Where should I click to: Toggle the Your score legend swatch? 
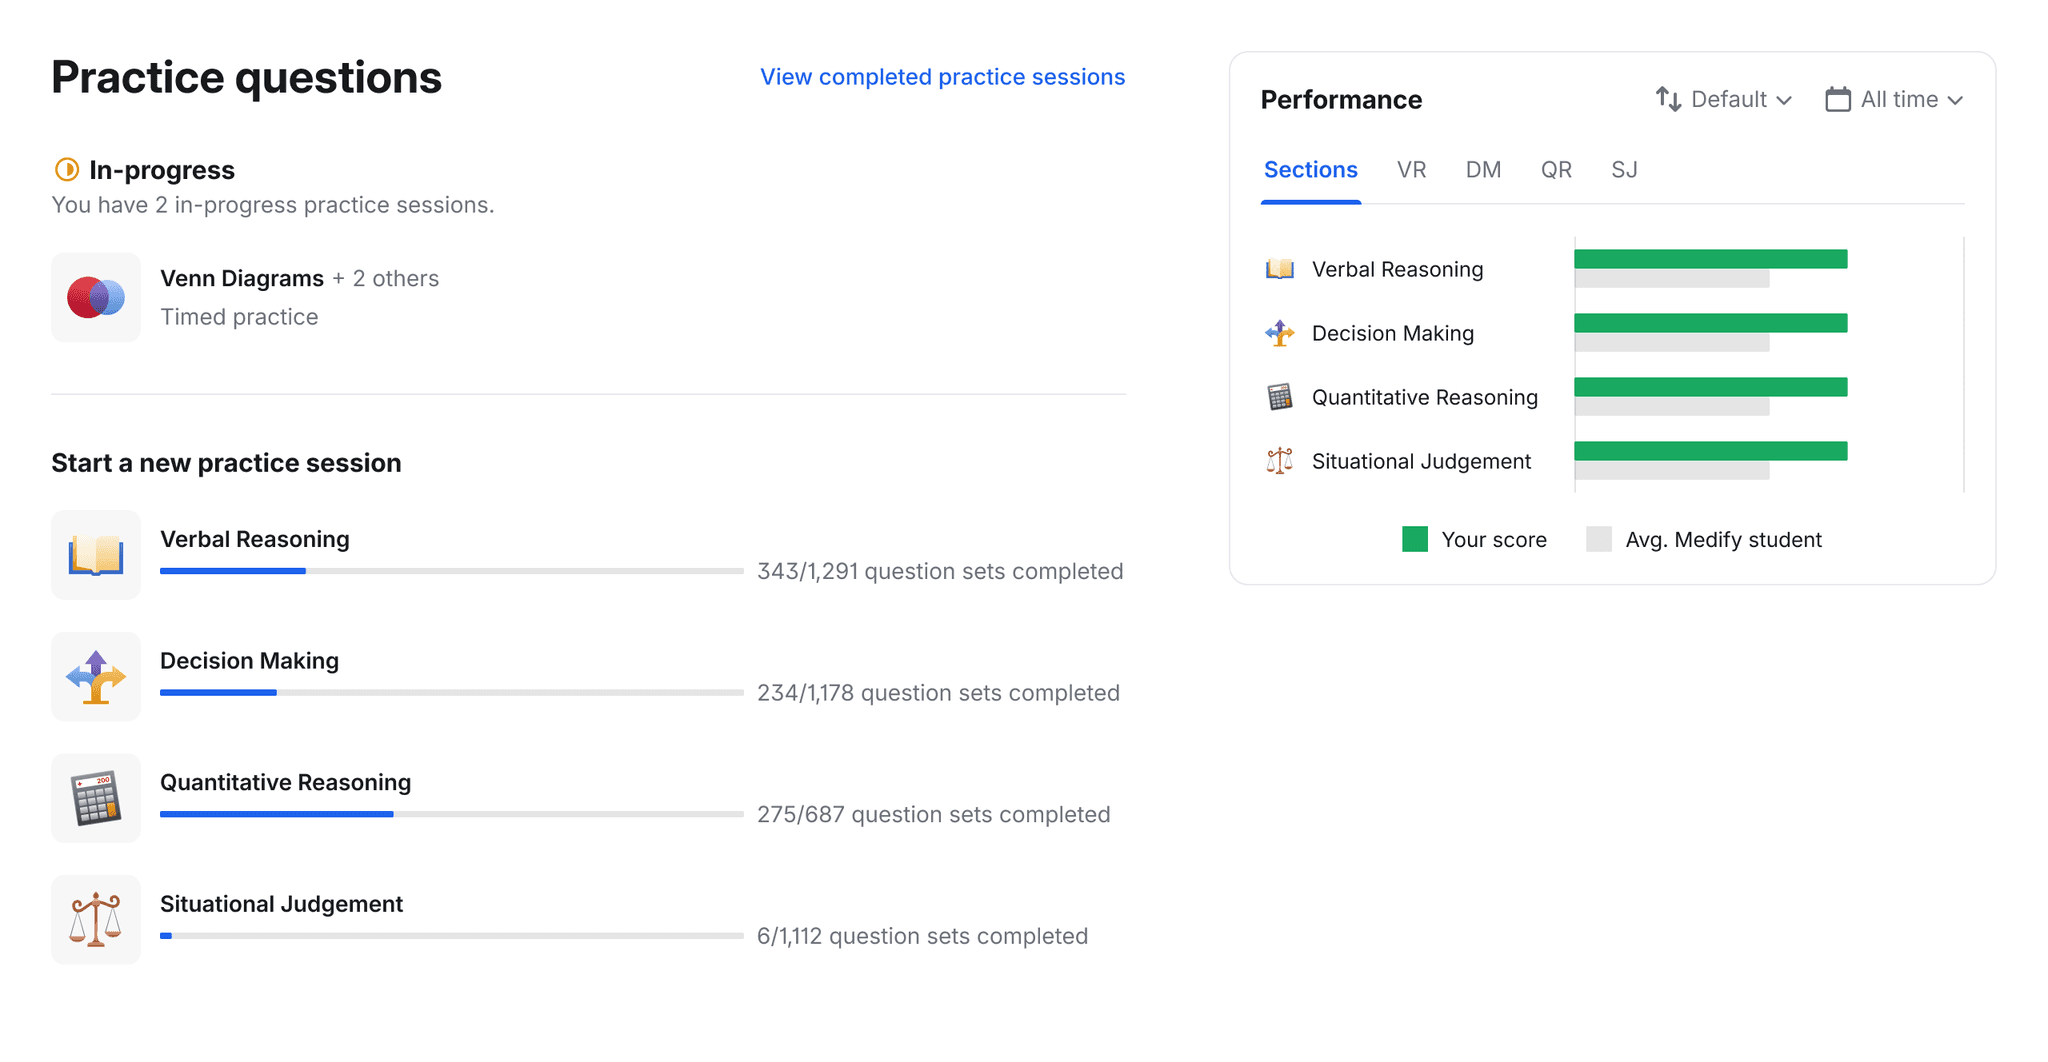[x=1414, y=540]
